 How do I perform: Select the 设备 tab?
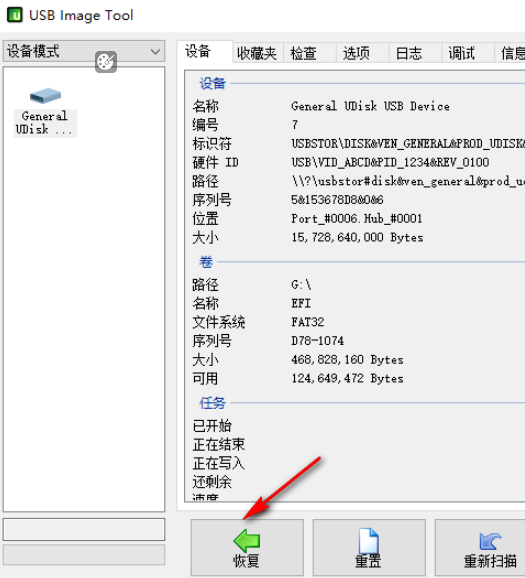pos(198,51)
